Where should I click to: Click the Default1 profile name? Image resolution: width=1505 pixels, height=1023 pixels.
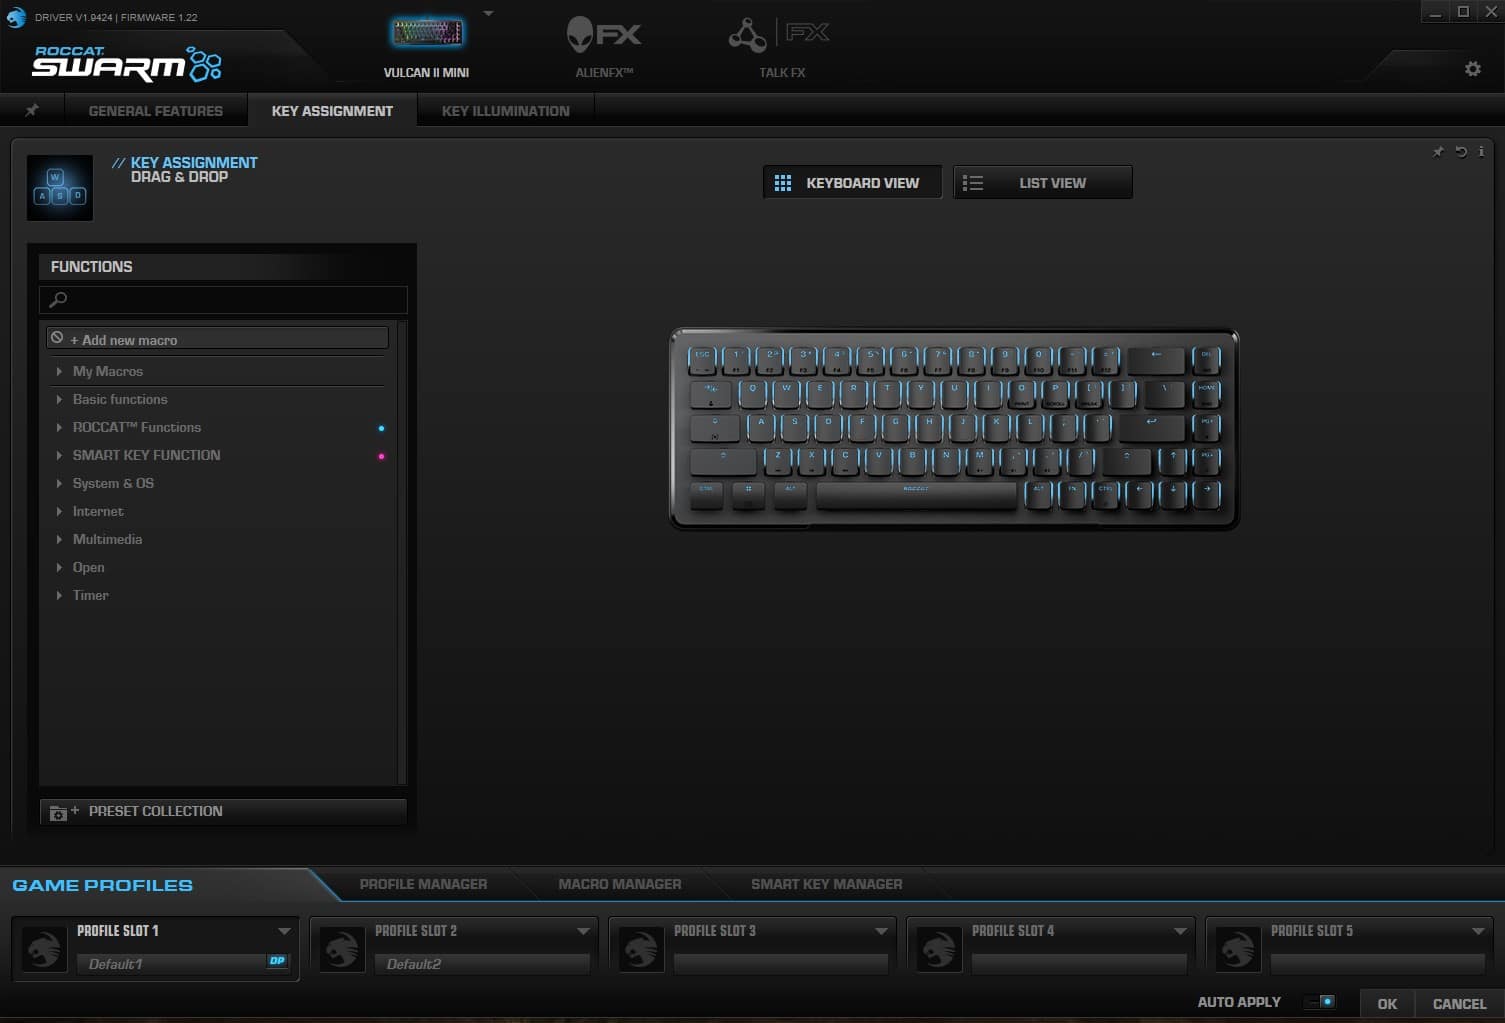click(x=115, y=964)
